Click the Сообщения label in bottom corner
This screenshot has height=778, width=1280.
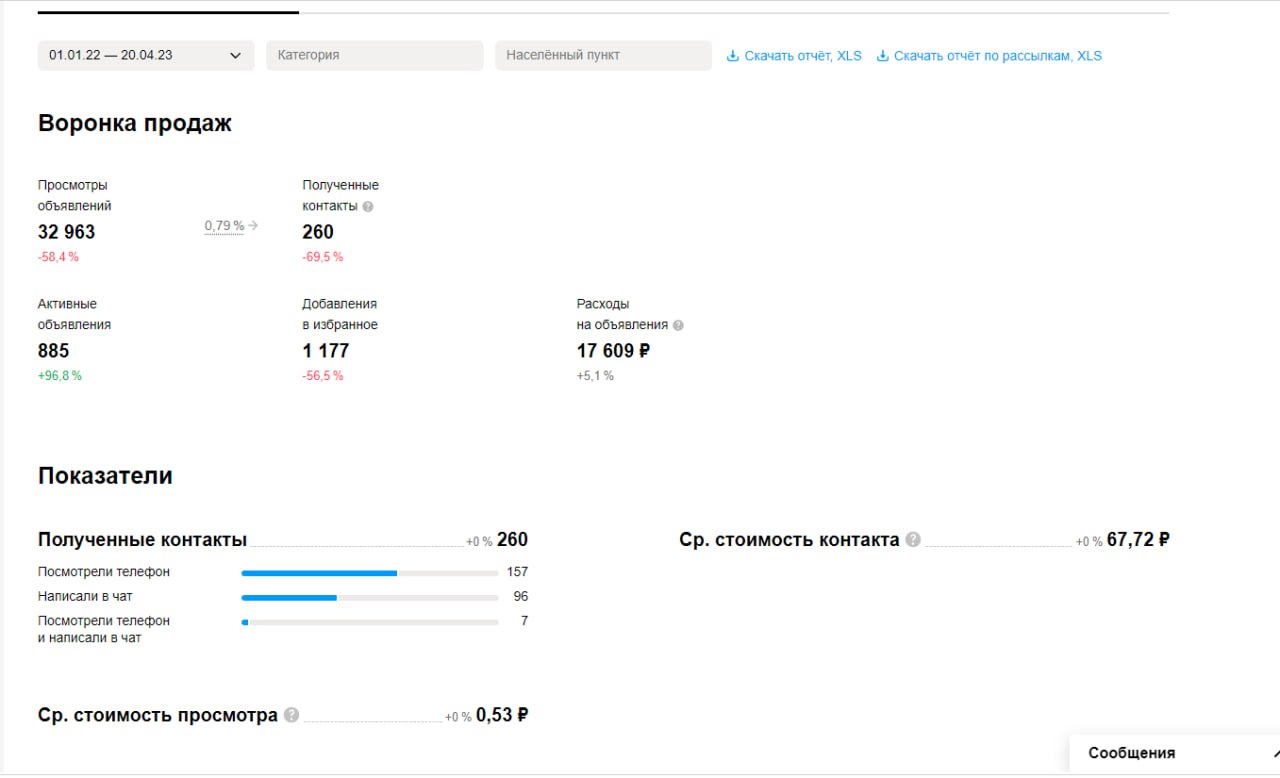coord(1131,753)
